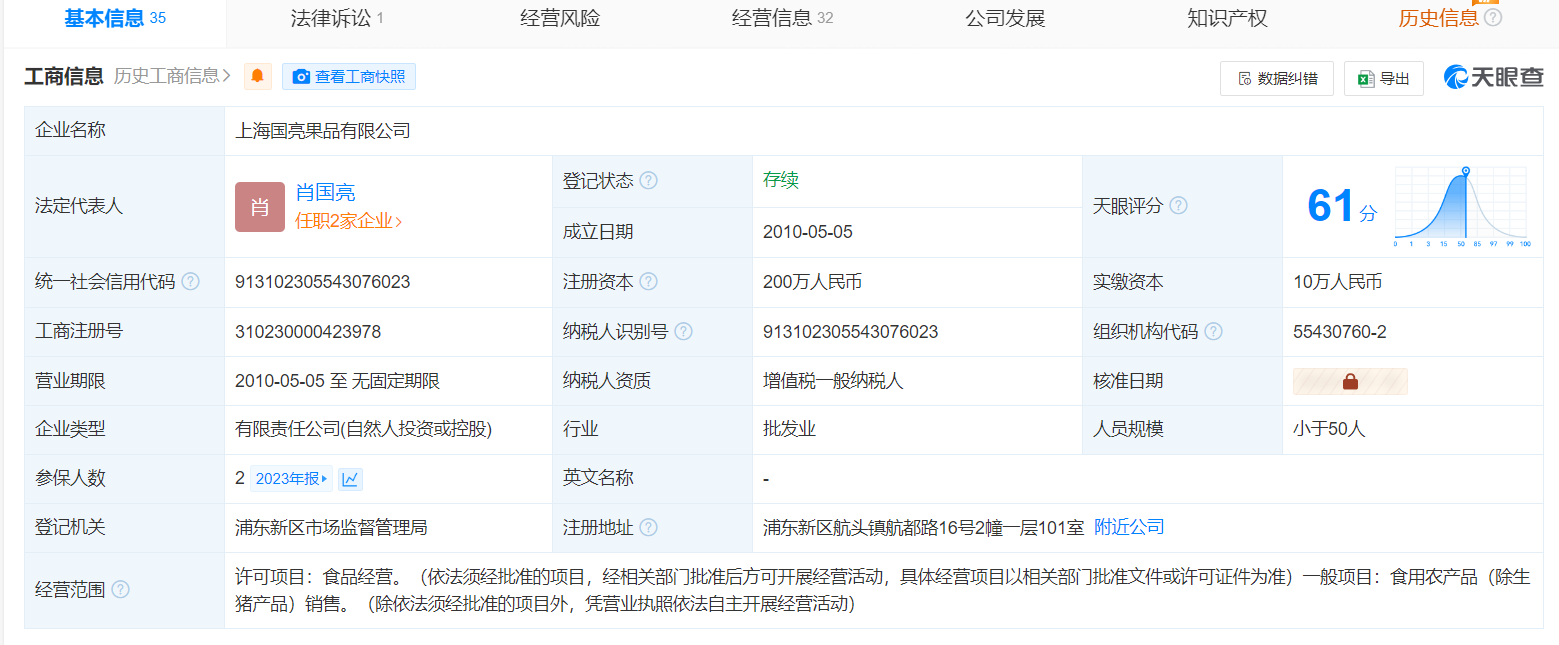1559x645 pixels.
Task: Click the founding date 2010-05-05
Action: pyautogui.click(x=808, y=232)
